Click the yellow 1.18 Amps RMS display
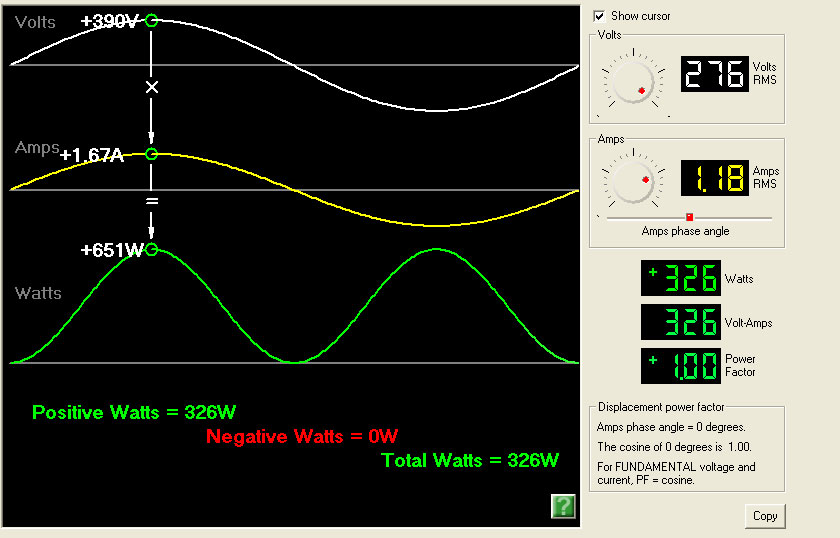This screenshot has height=538, width=840. click(x=715, y=178)
